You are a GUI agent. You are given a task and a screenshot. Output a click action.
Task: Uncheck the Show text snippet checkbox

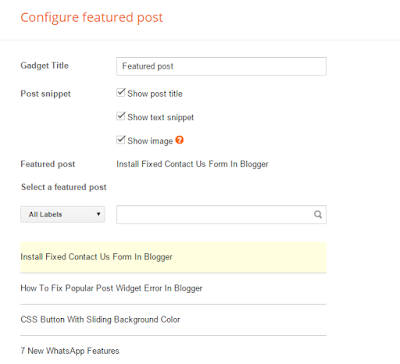click(x=121, y=116)
